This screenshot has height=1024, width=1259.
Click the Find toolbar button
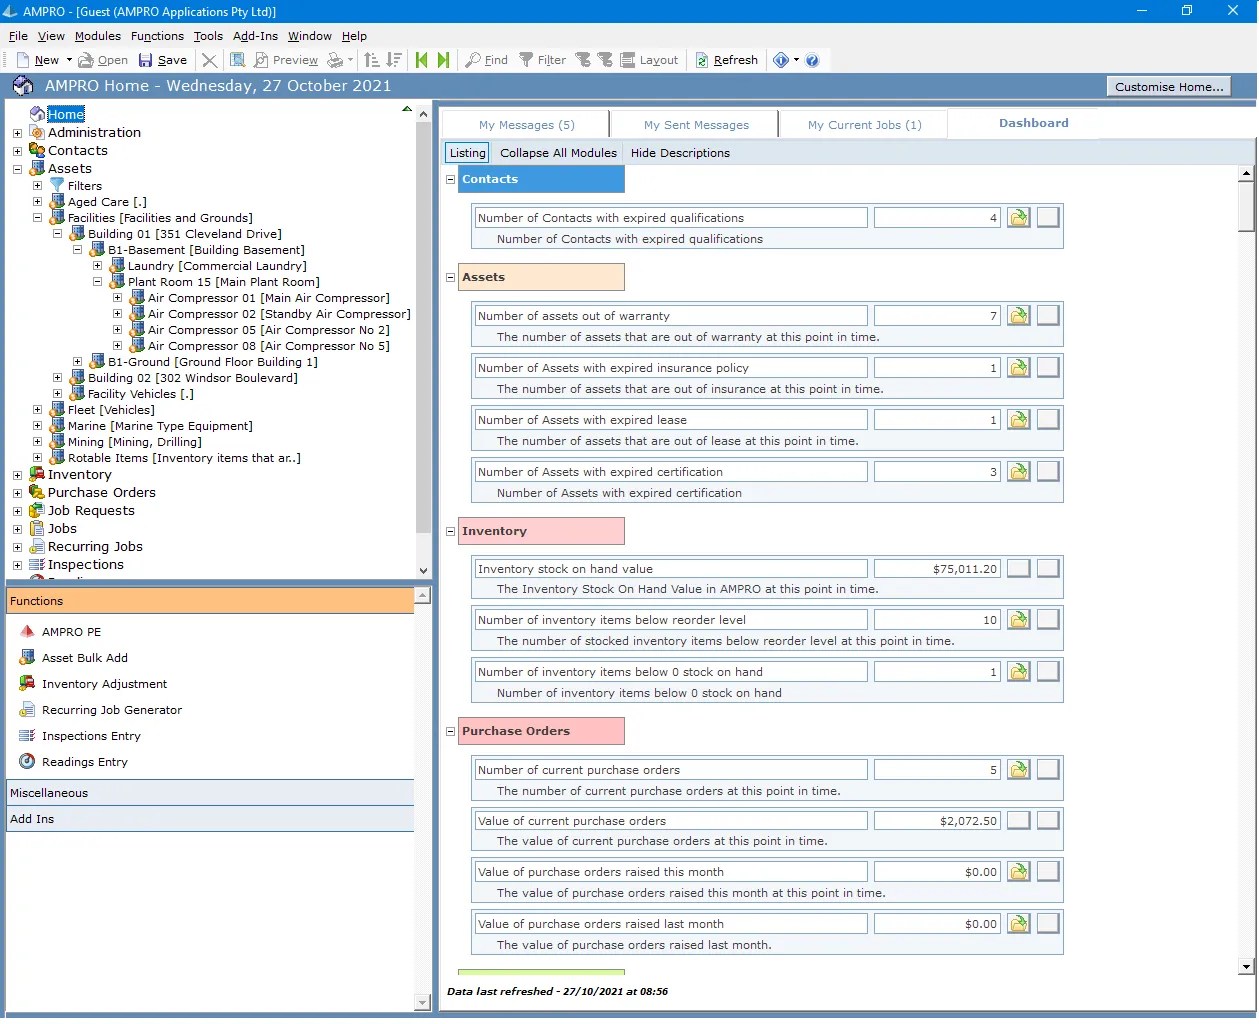tap(486, 60)
